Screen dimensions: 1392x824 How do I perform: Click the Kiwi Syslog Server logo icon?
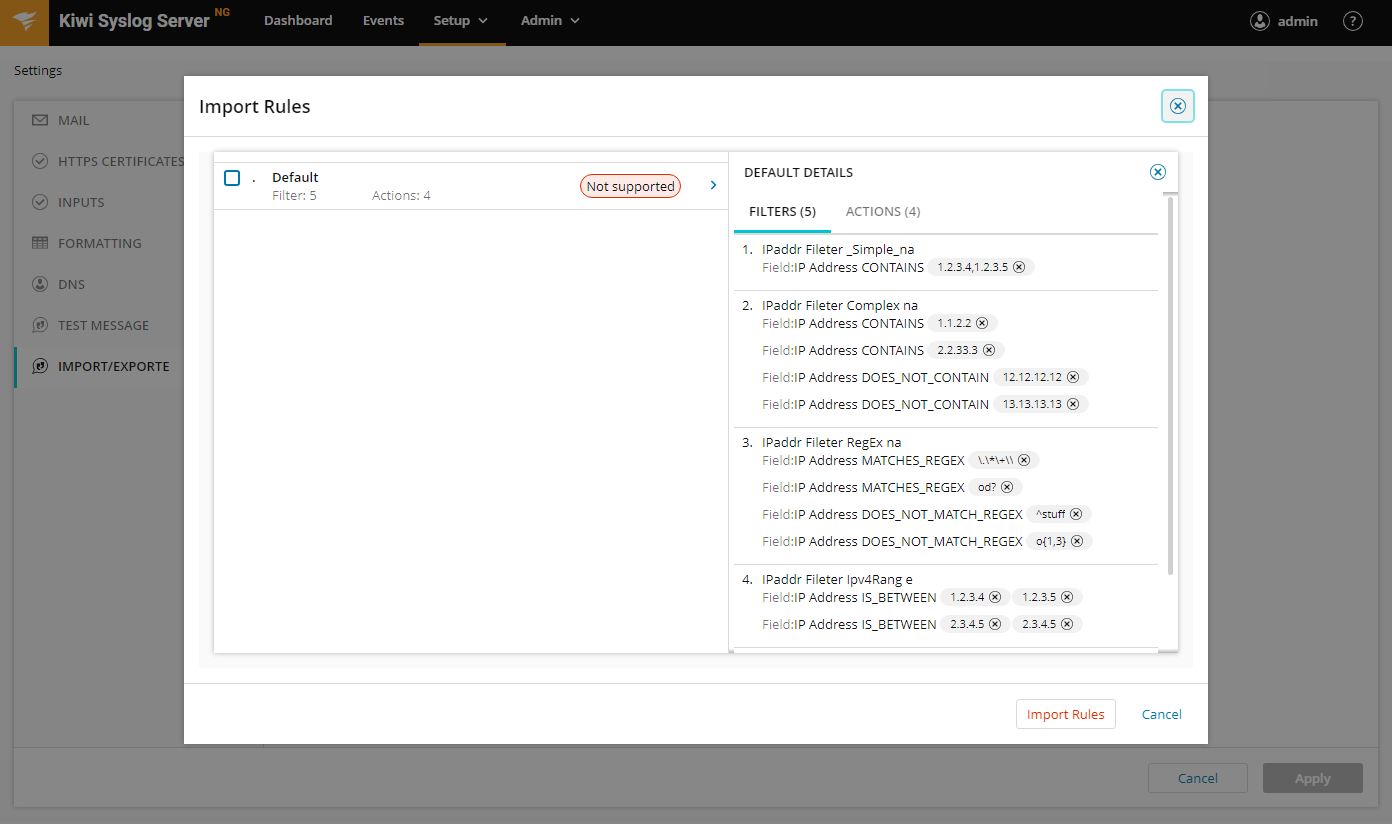[24, 22]
